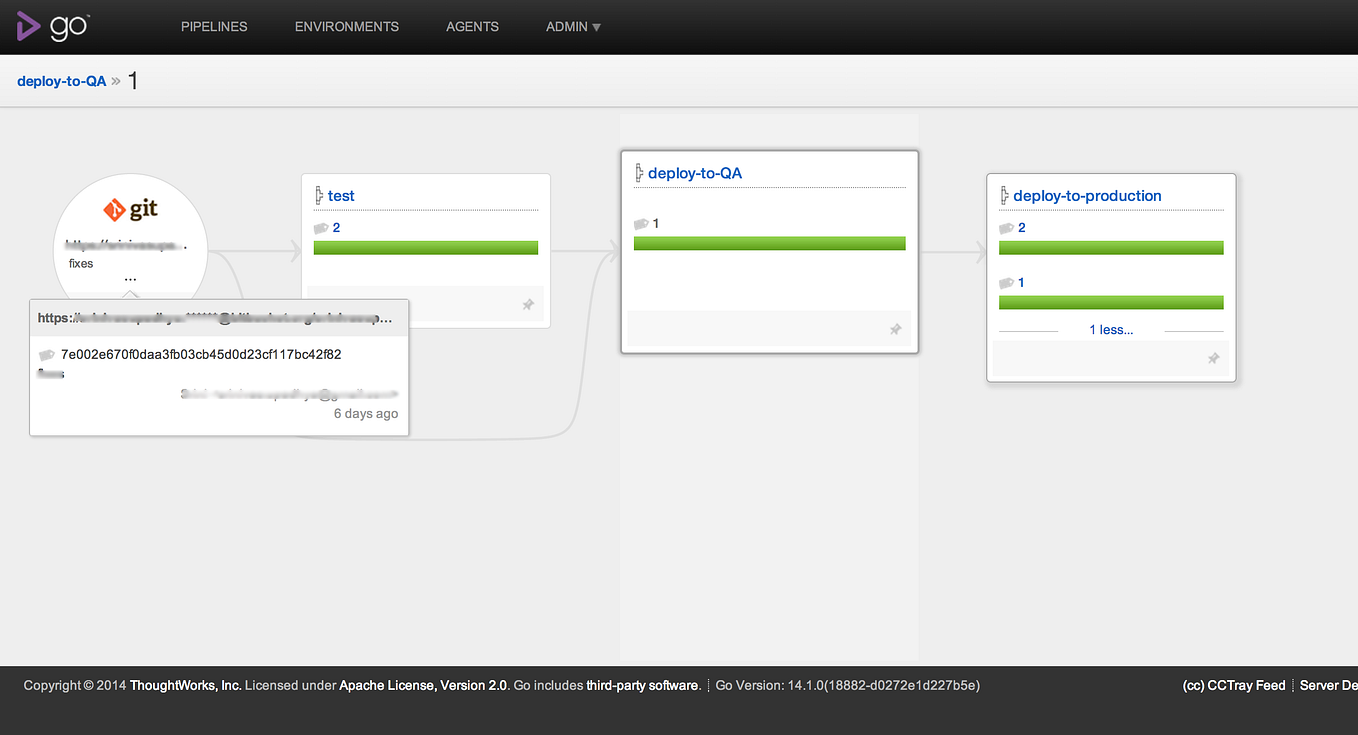
Task: Collapse instances via '1 less...' link
Action: pos(1111,330)
